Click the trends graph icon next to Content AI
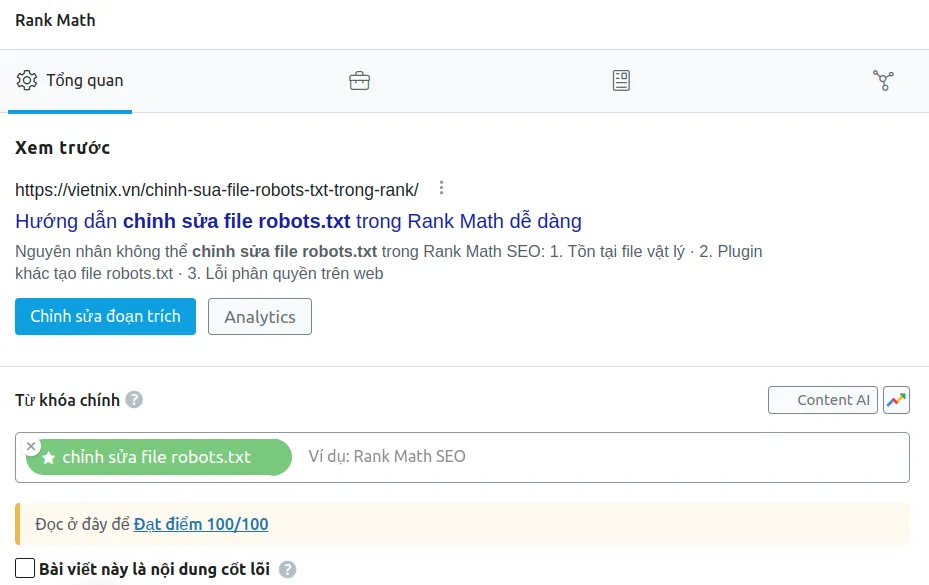Image resolution: width=929 pixels, height=585 pixels. point(896,399)
